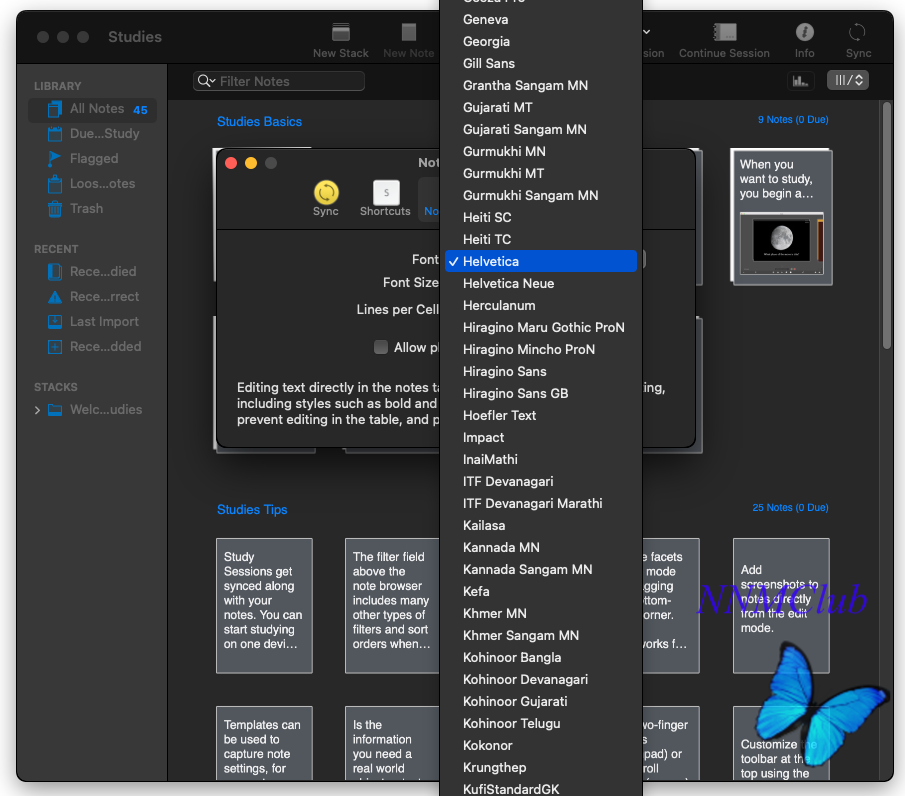Select Hoefler Text font
The height and width of the screenshot is (796, 905).
click(x=541, y=416)
